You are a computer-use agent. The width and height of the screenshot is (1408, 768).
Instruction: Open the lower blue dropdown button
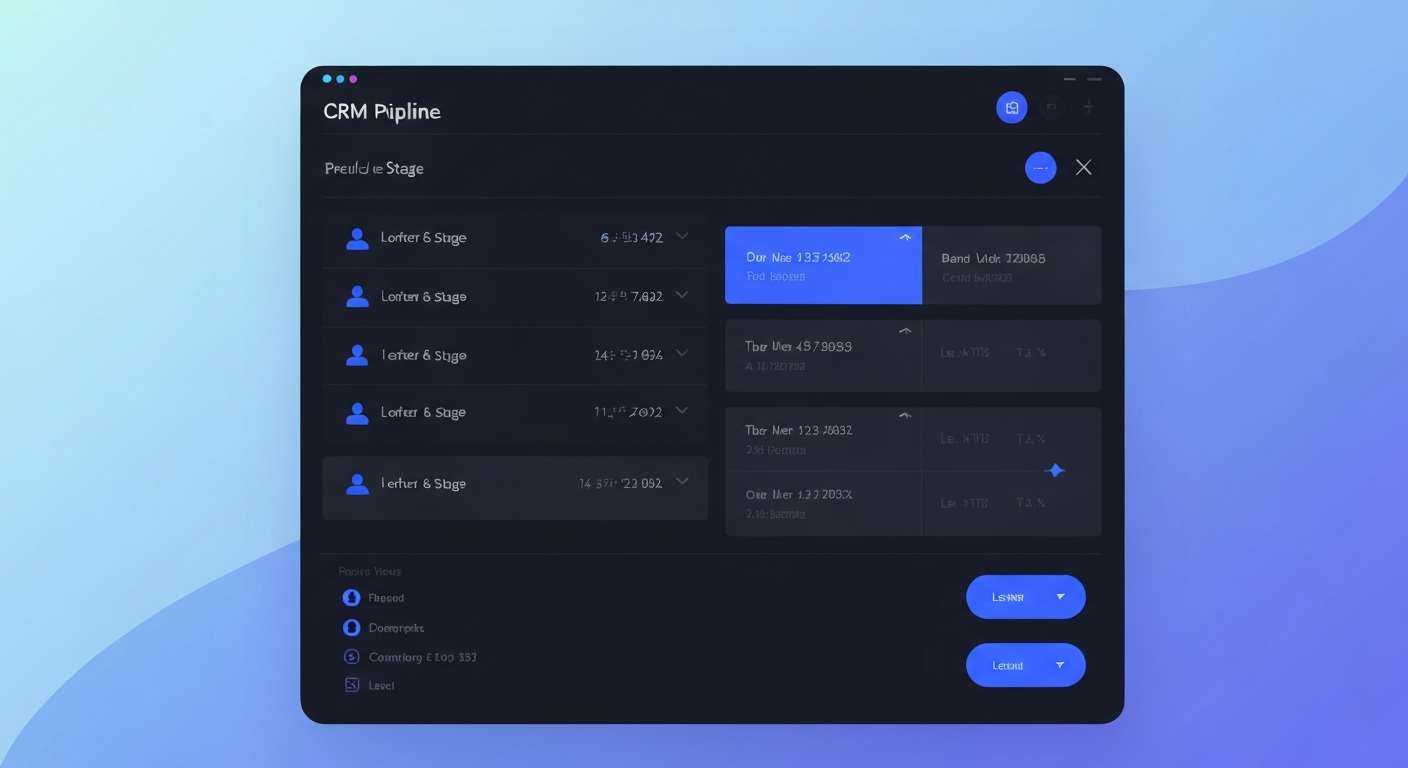point(1025,665)
